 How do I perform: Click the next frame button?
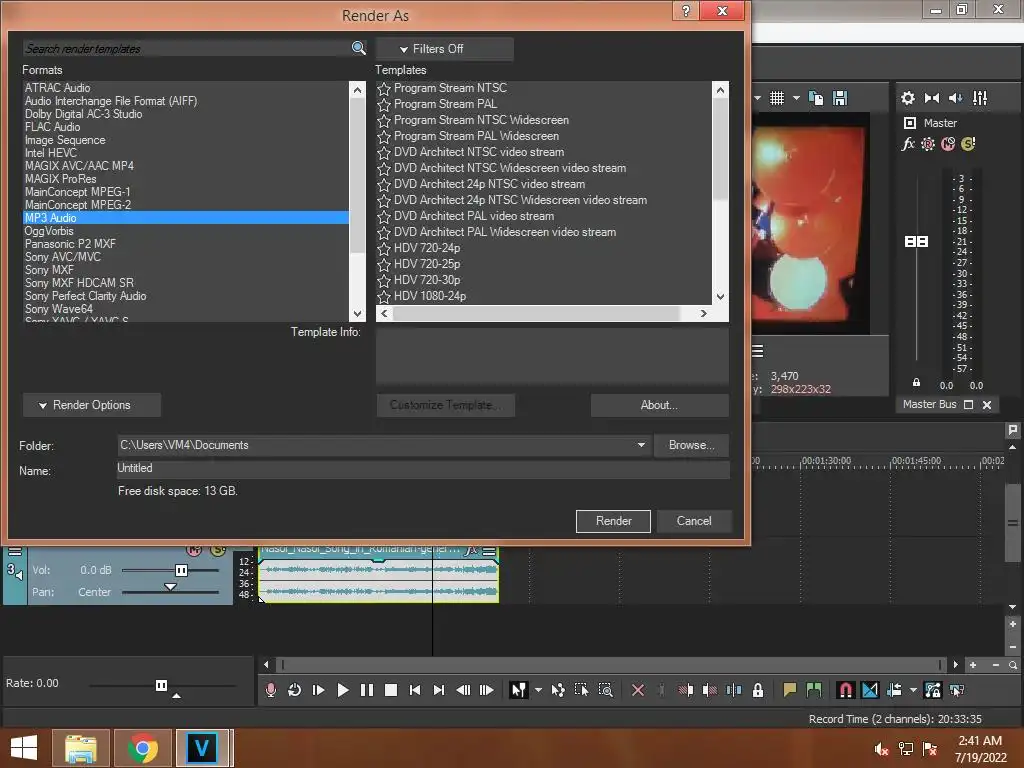(487, 690)
